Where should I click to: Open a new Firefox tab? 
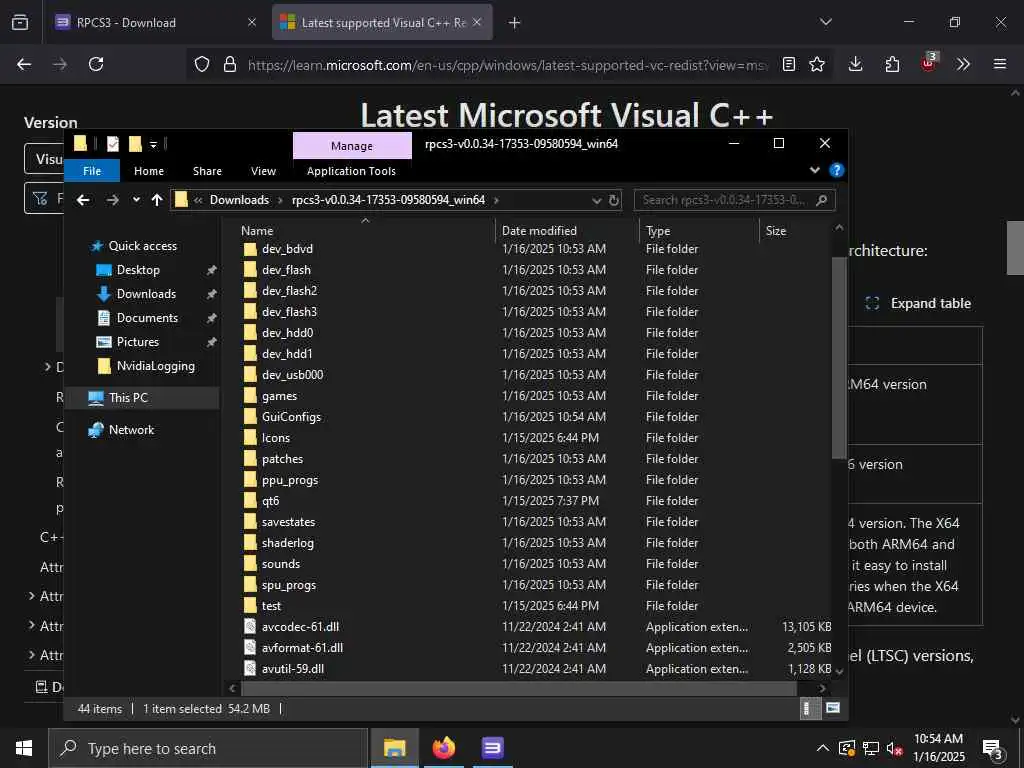pos(515,23)
